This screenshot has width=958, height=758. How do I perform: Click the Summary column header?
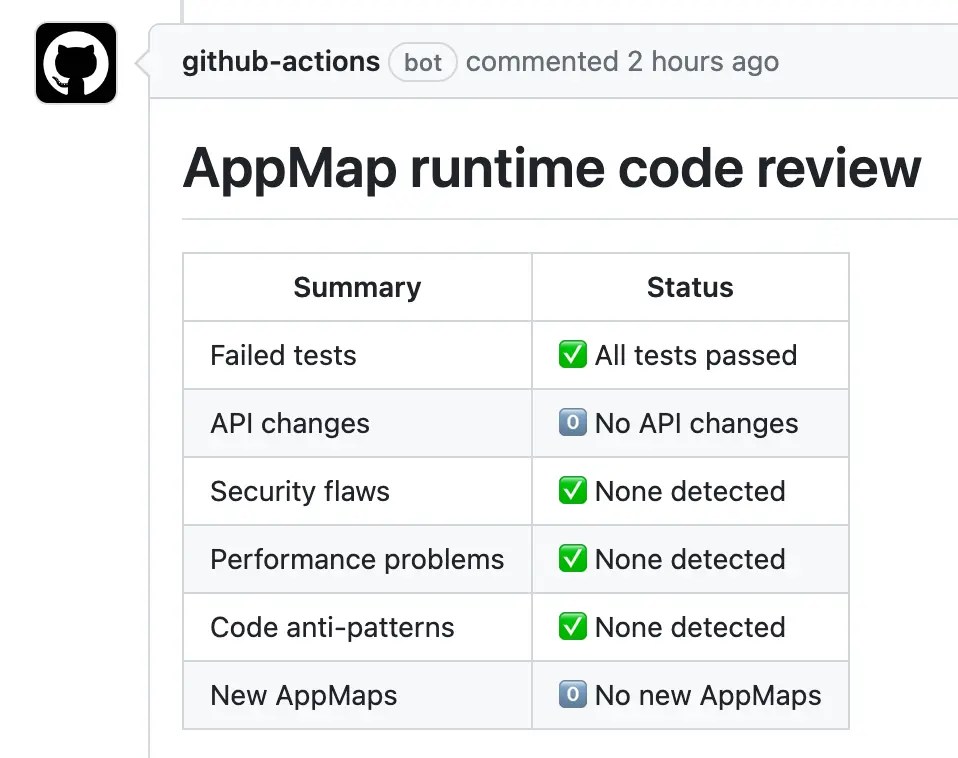tap(356, 287)
